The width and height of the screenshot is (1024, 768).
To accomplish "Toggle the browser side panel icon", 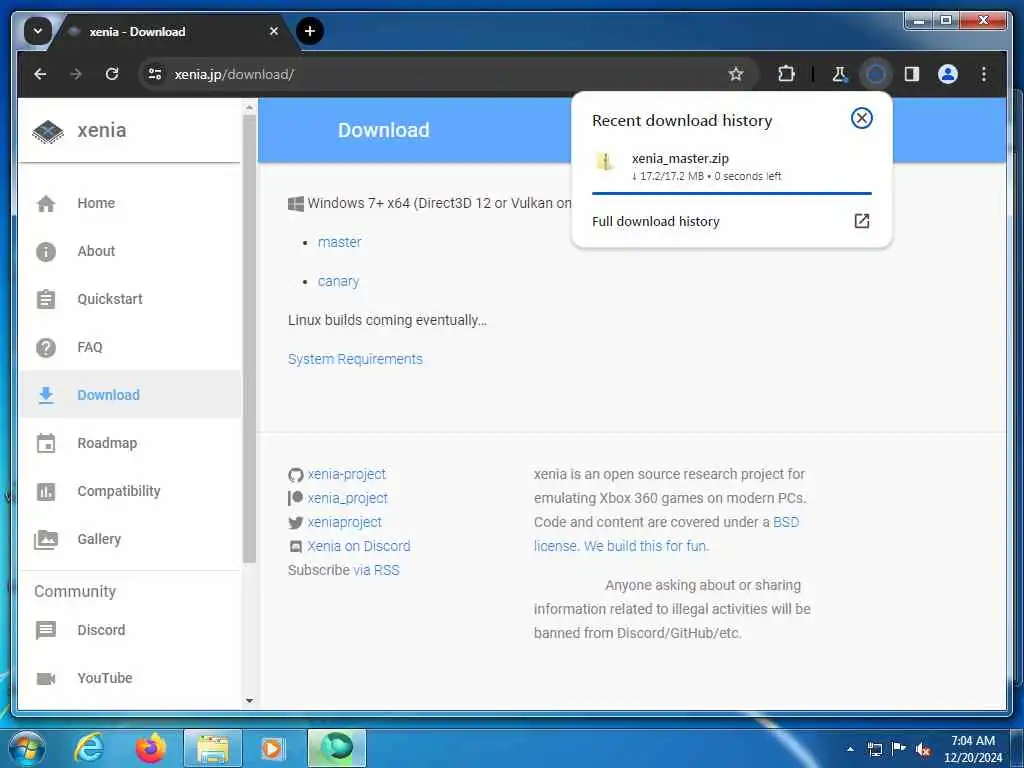I will click(912, 74).
